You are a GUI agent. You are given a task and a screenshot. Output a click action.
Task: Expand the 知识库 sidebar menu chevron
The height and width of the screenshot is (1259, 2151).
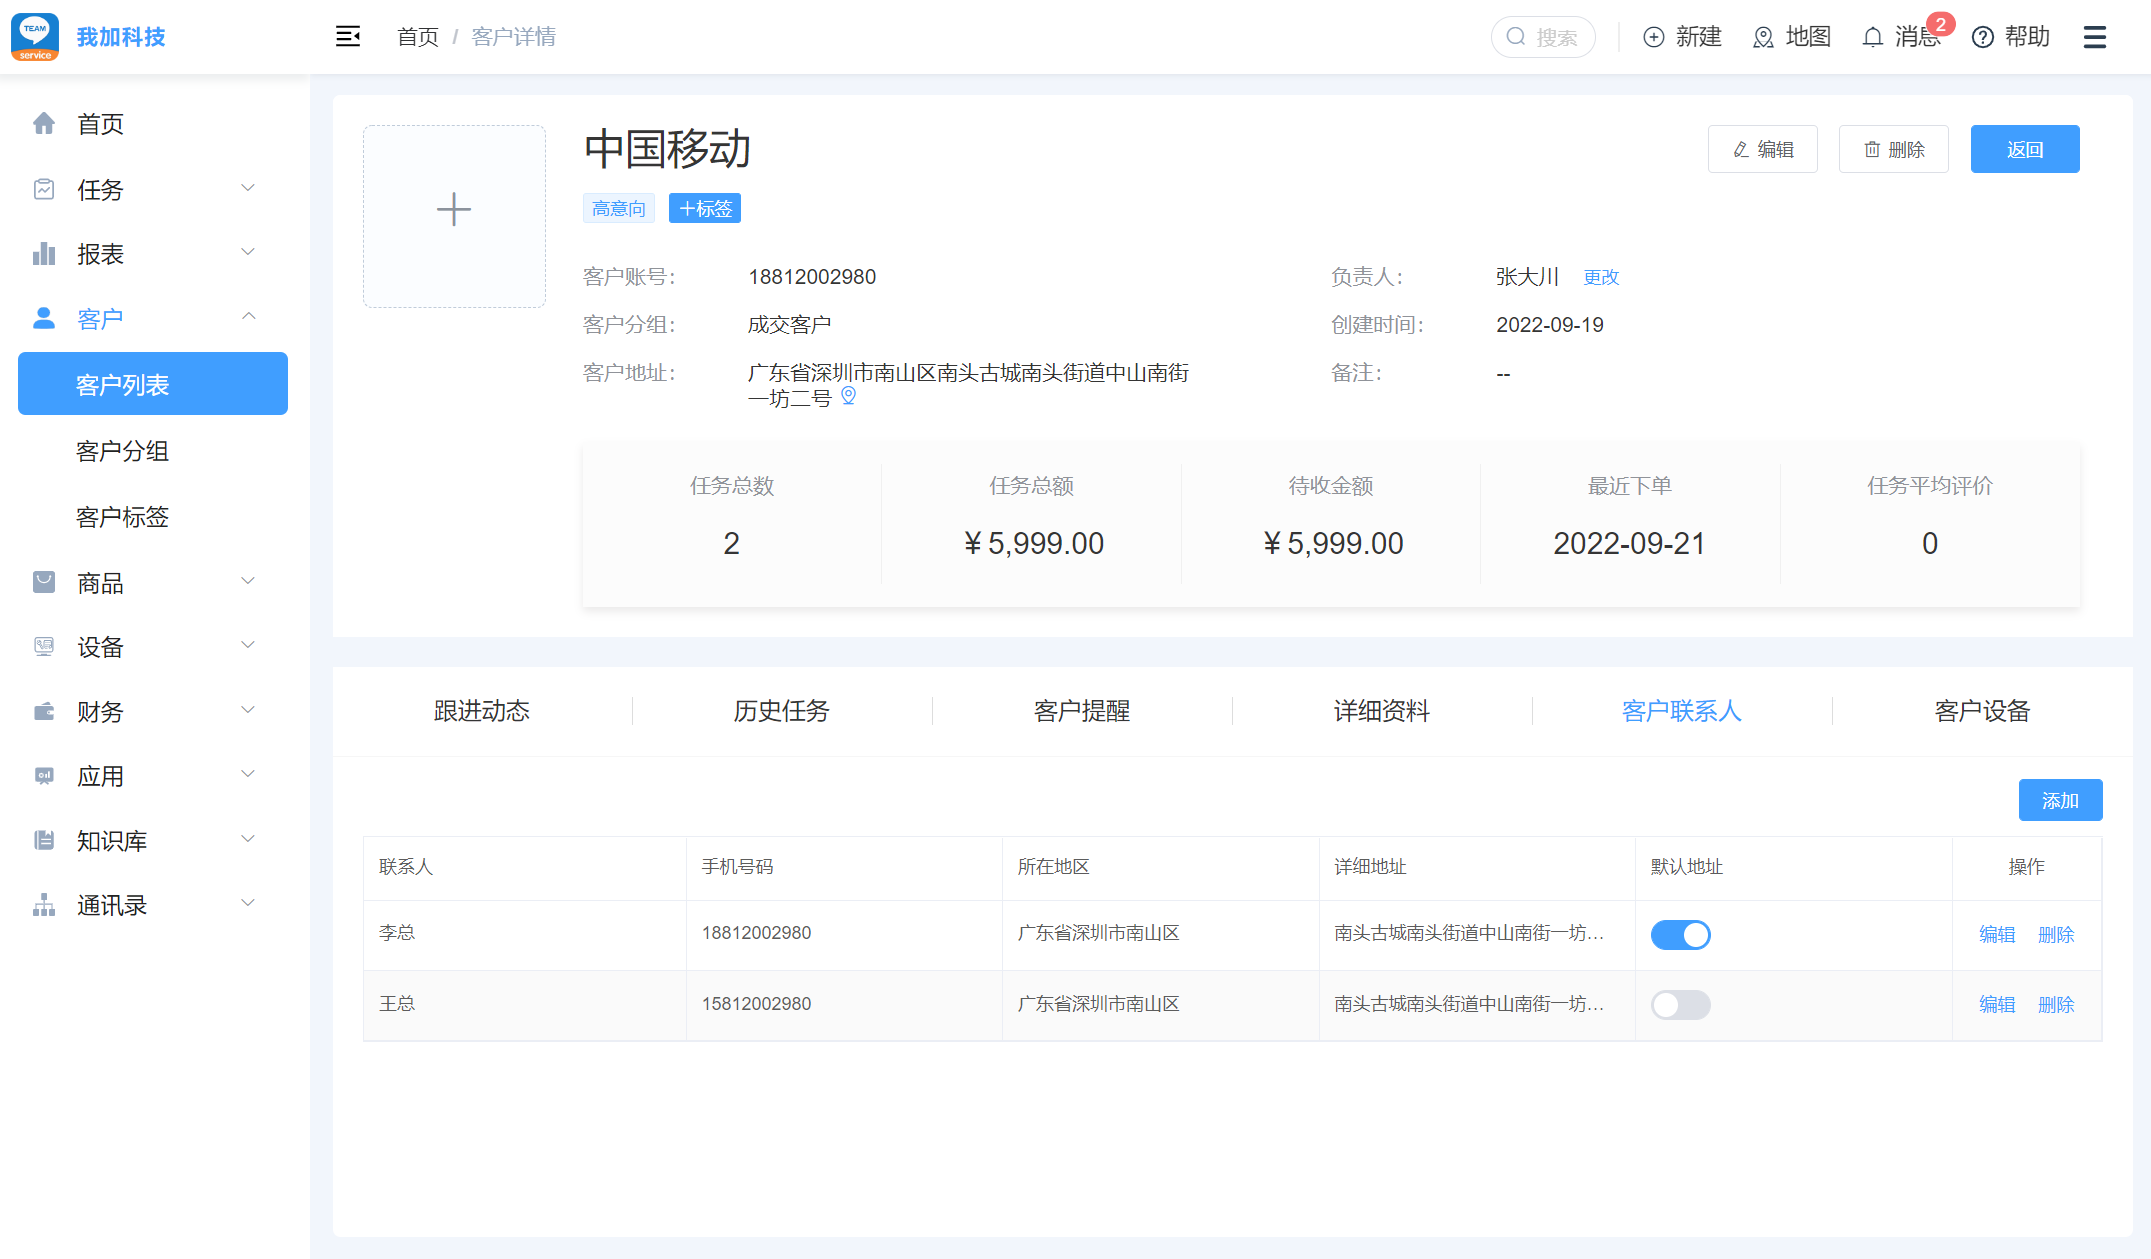[x=248, y=839]
